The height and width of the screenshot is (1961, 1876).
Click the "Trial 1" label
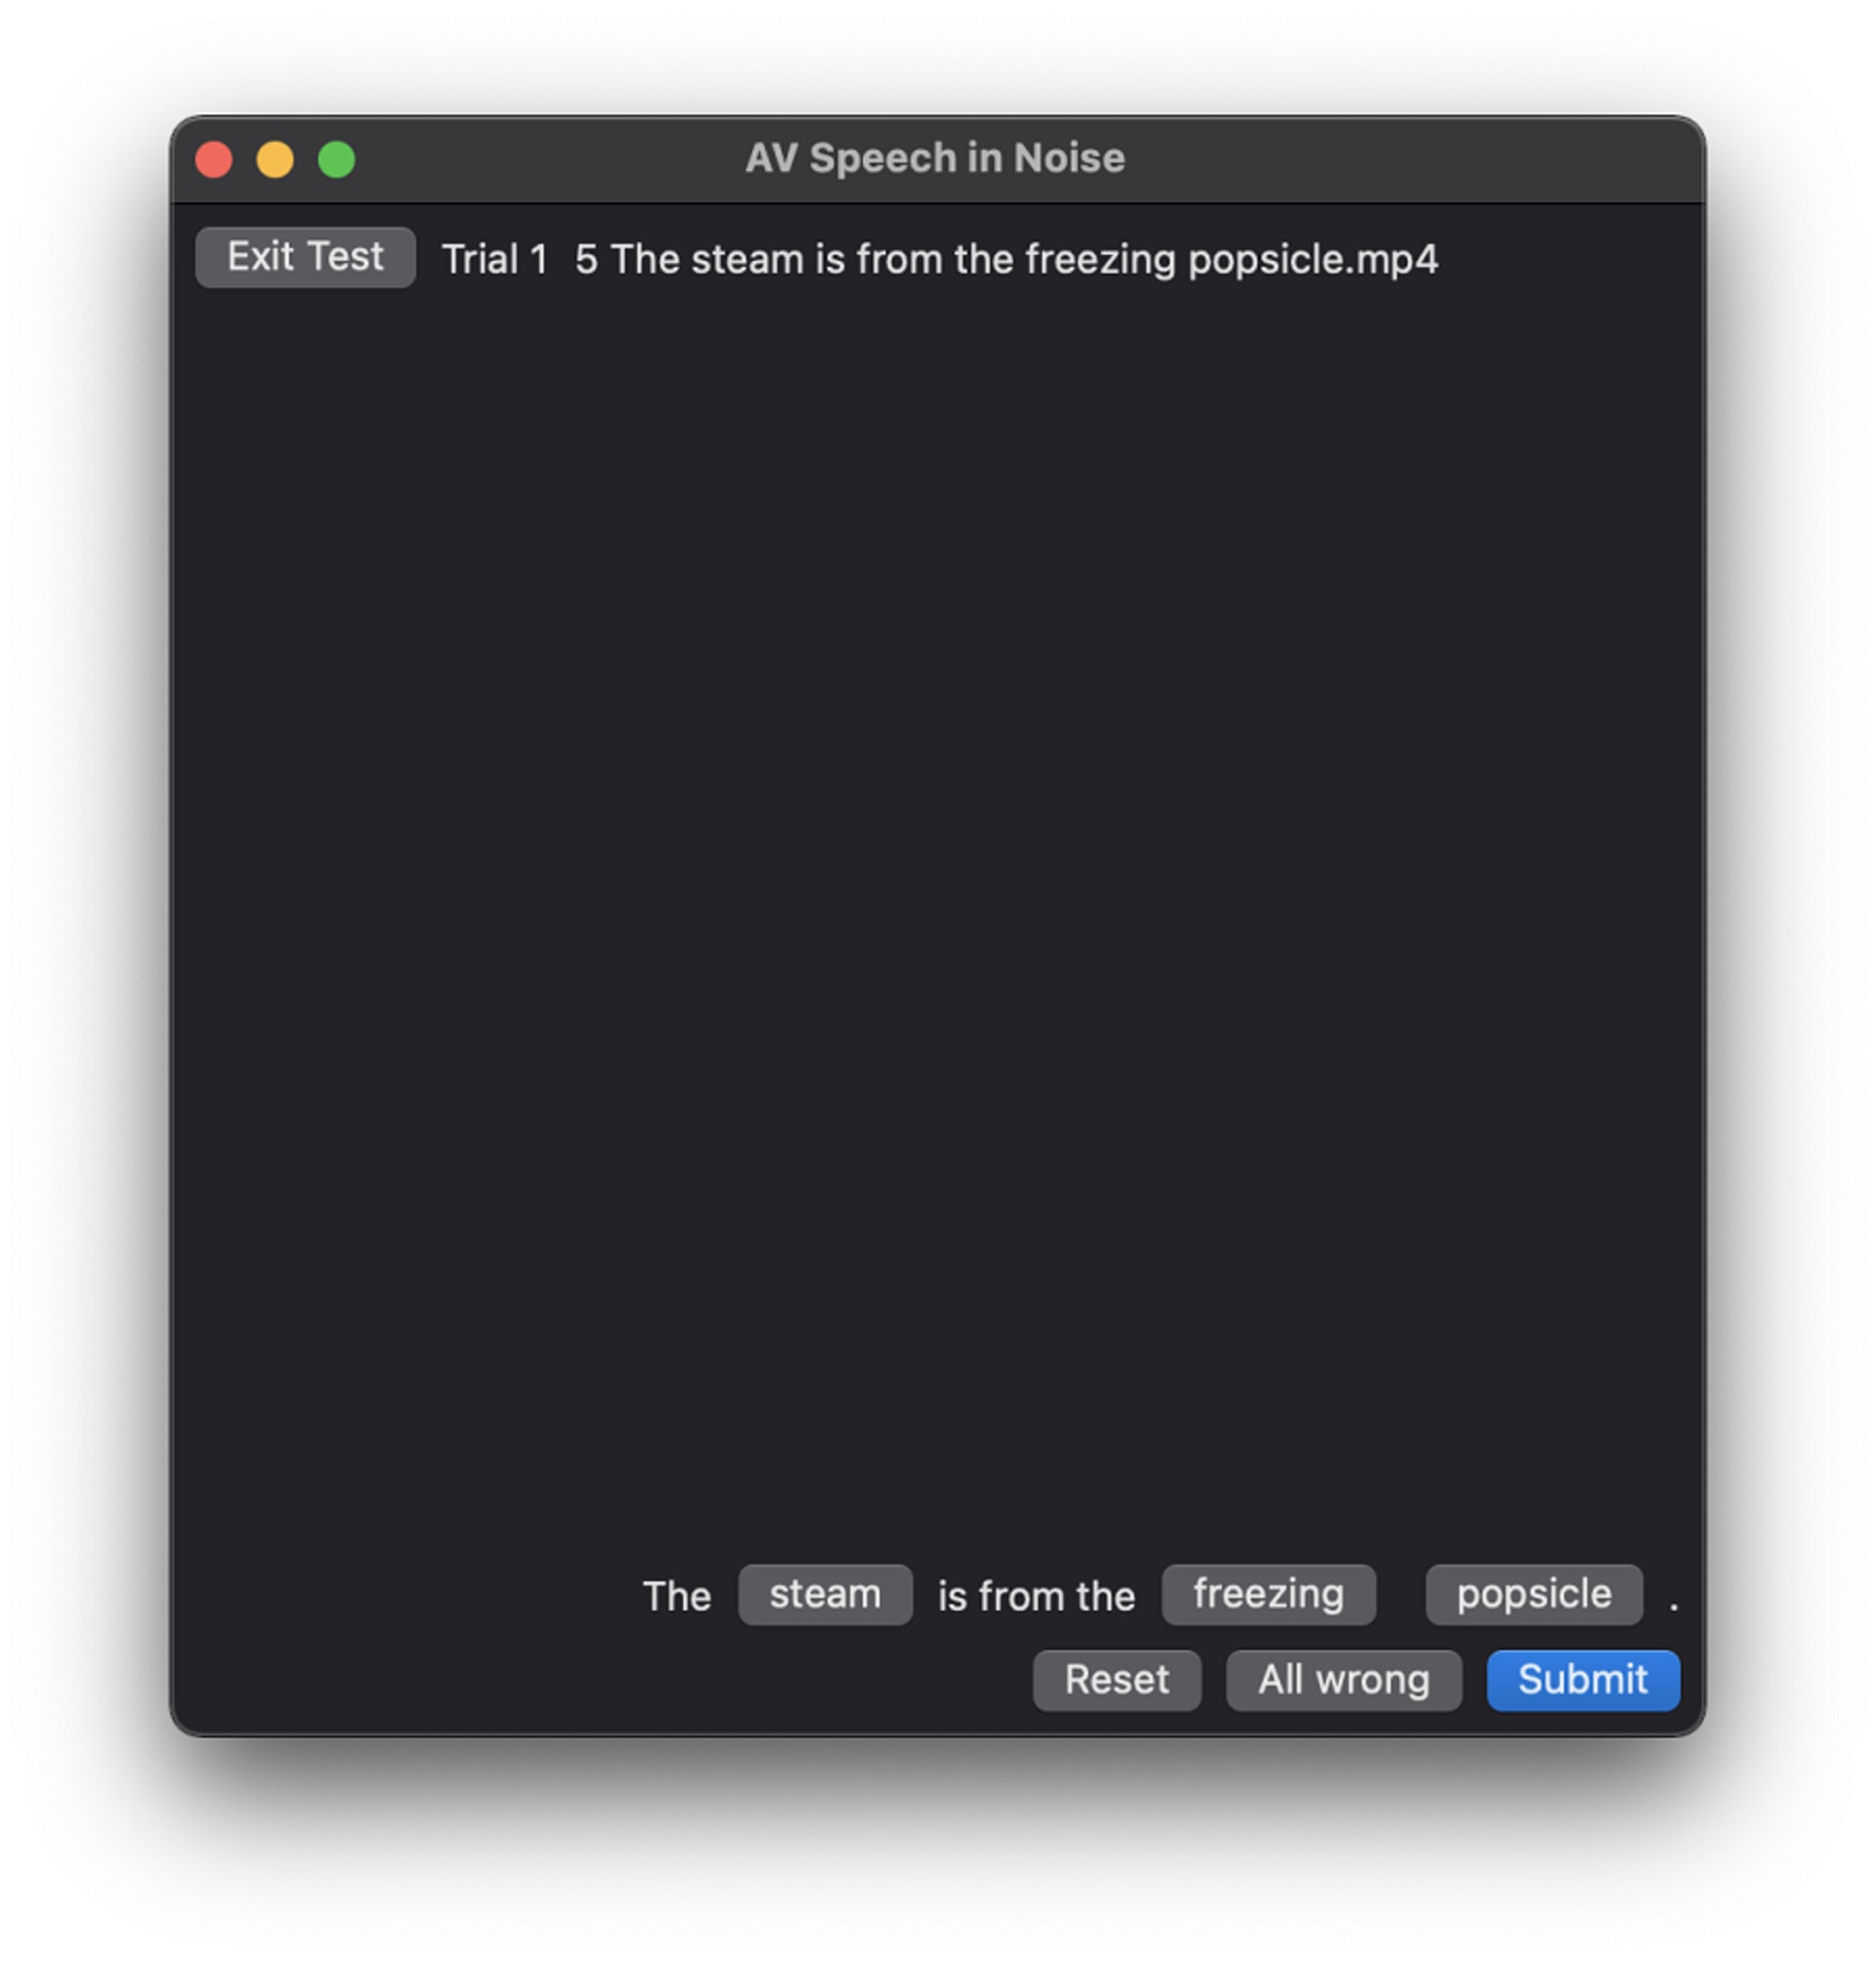click(495, 260)
